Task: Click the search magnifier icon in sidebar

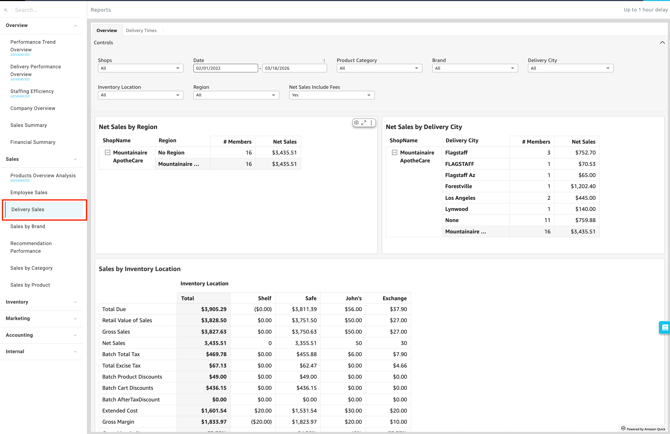Action: click(6, 10)
